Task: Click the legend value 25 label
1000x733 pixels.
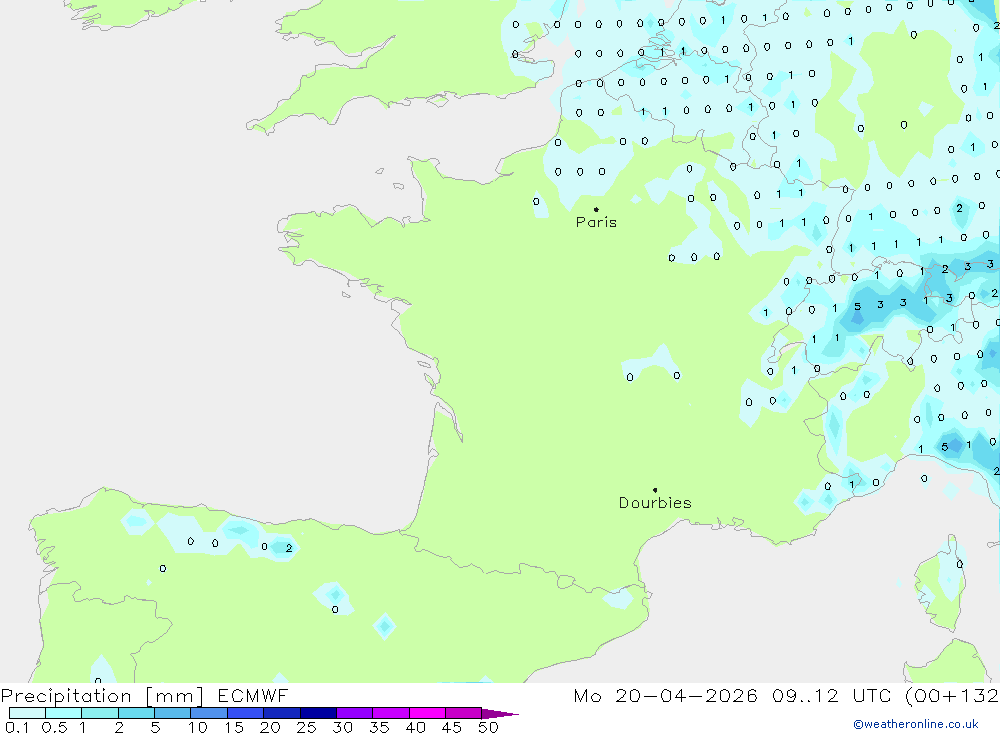Action: (x=307, y=727)
